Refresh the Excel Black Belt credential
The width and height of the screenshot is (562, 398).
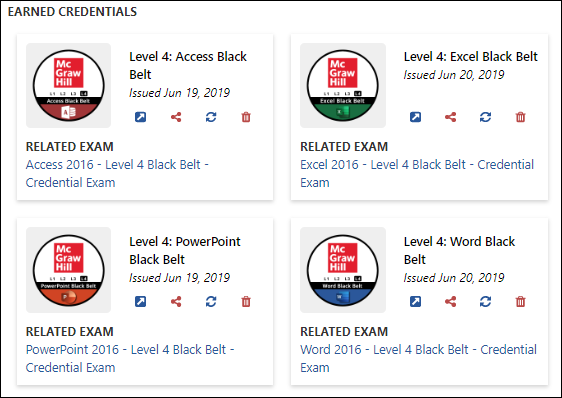coord(485,117)
